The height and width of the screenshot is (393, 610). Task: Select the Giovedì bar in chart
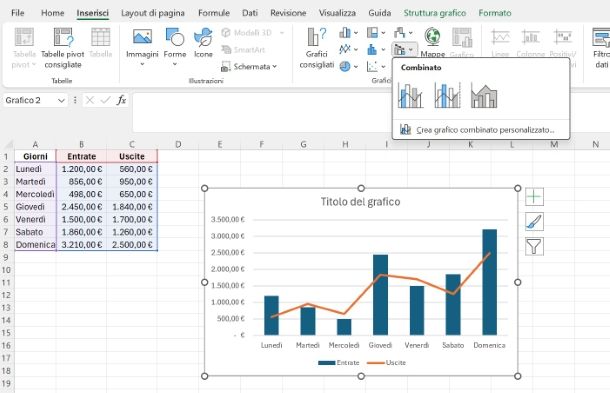tap(380, 295)
